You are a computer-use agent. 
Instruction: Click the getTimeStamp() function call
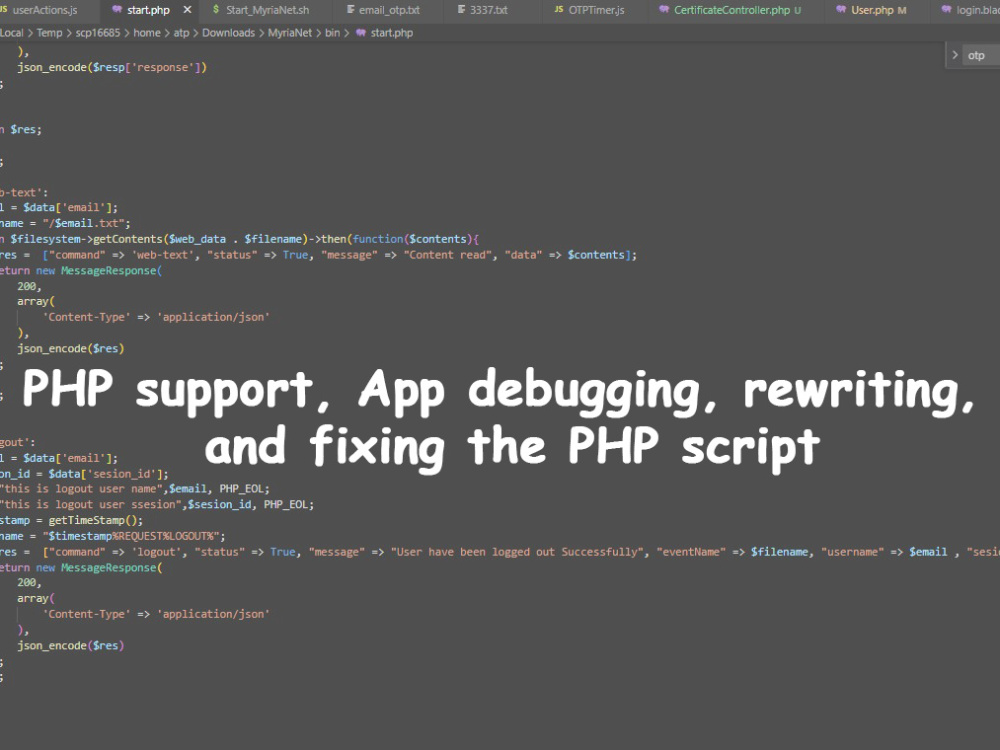point(92,520)
